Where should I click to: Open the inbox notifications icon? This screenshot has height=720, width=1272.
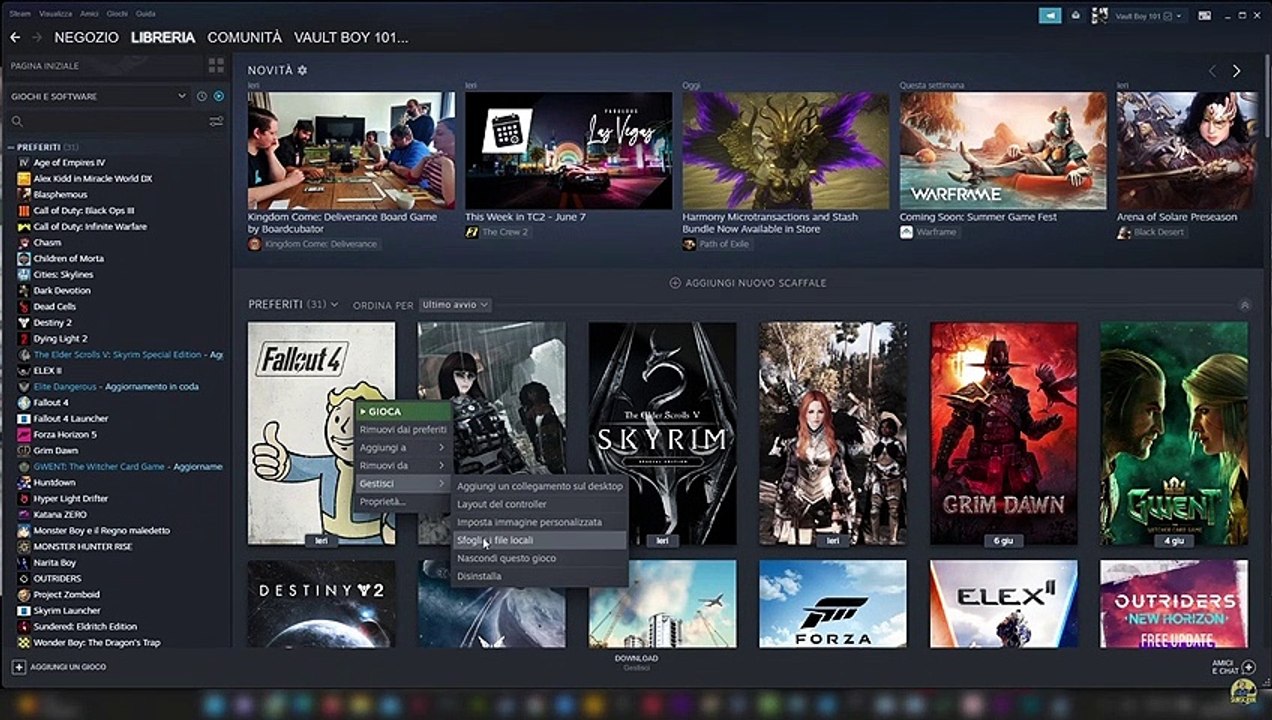1077,15
